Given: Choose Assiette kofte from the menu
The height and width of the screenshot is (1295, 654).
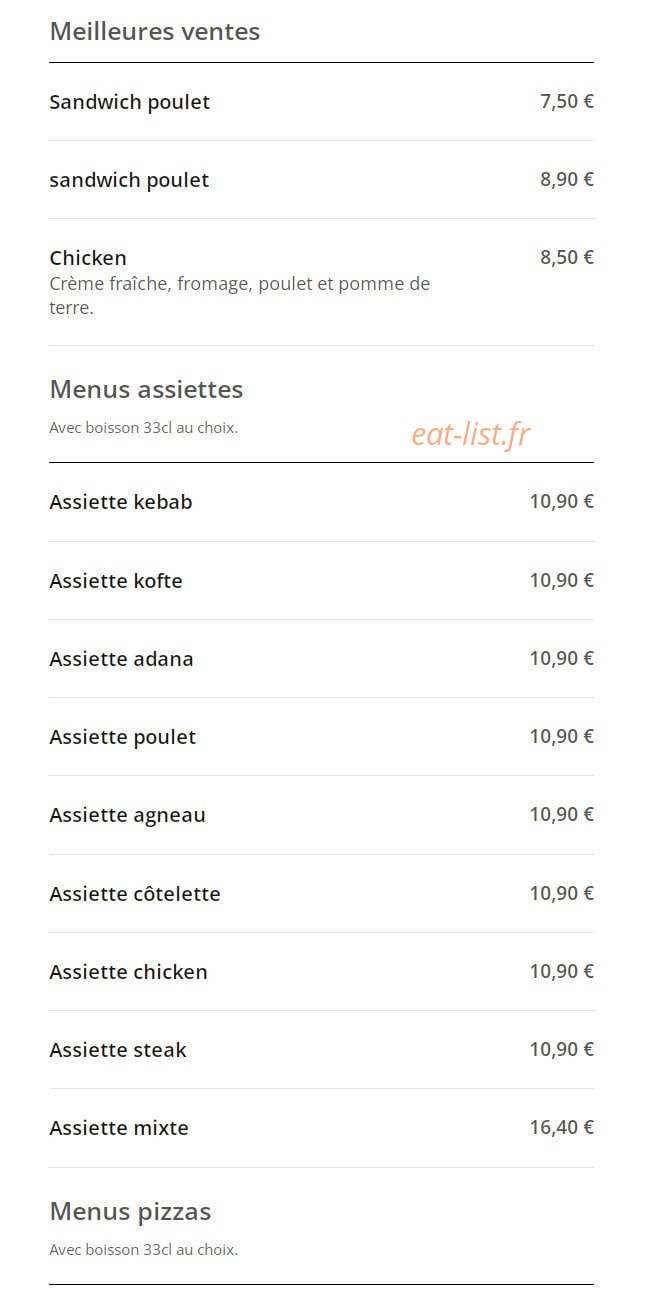Looking at the screenshot, I should pos(321,581).
